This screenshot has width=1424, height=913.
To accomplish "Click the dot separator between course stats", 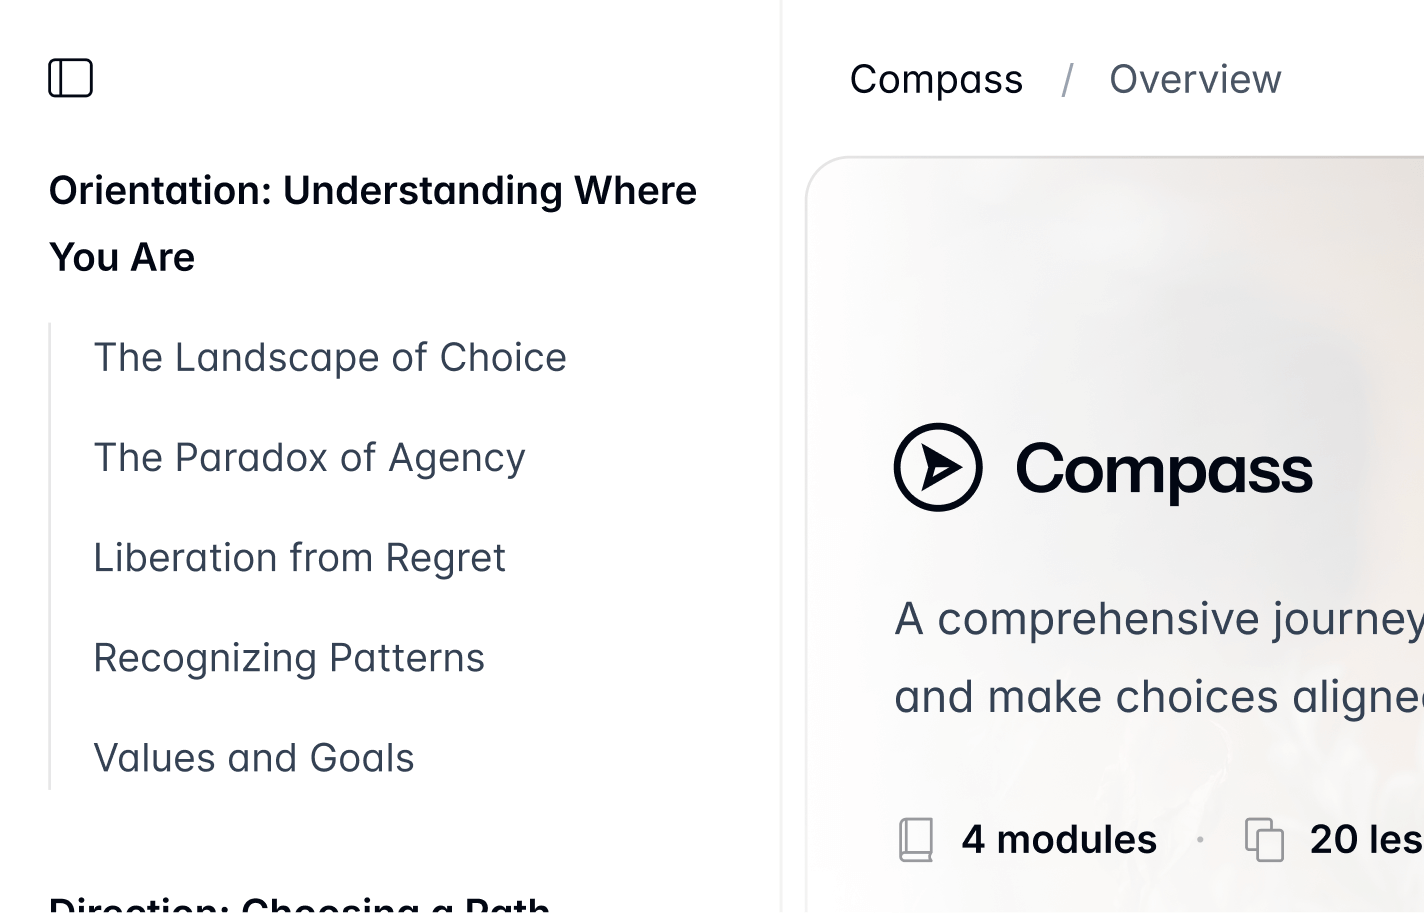I will pyautogui.click(x=1200, y=839).
